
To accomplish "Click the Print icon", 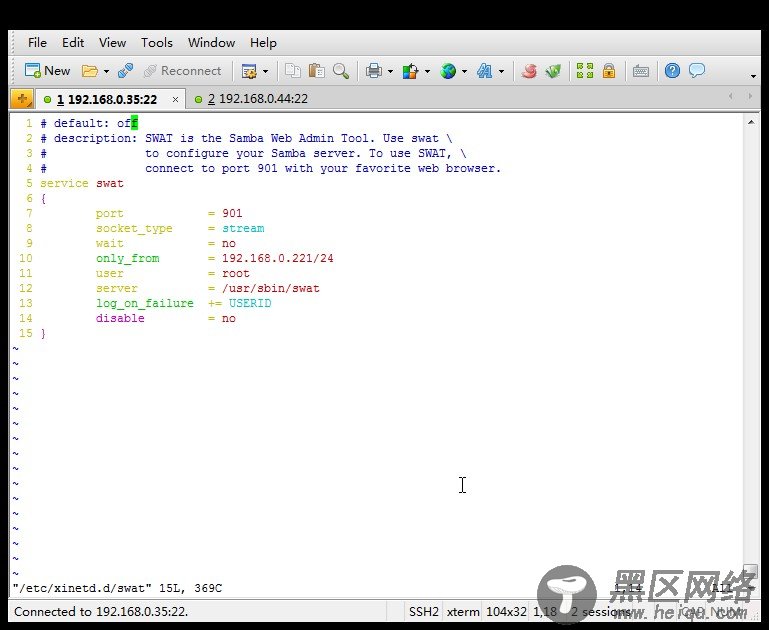I will [374, 71].
